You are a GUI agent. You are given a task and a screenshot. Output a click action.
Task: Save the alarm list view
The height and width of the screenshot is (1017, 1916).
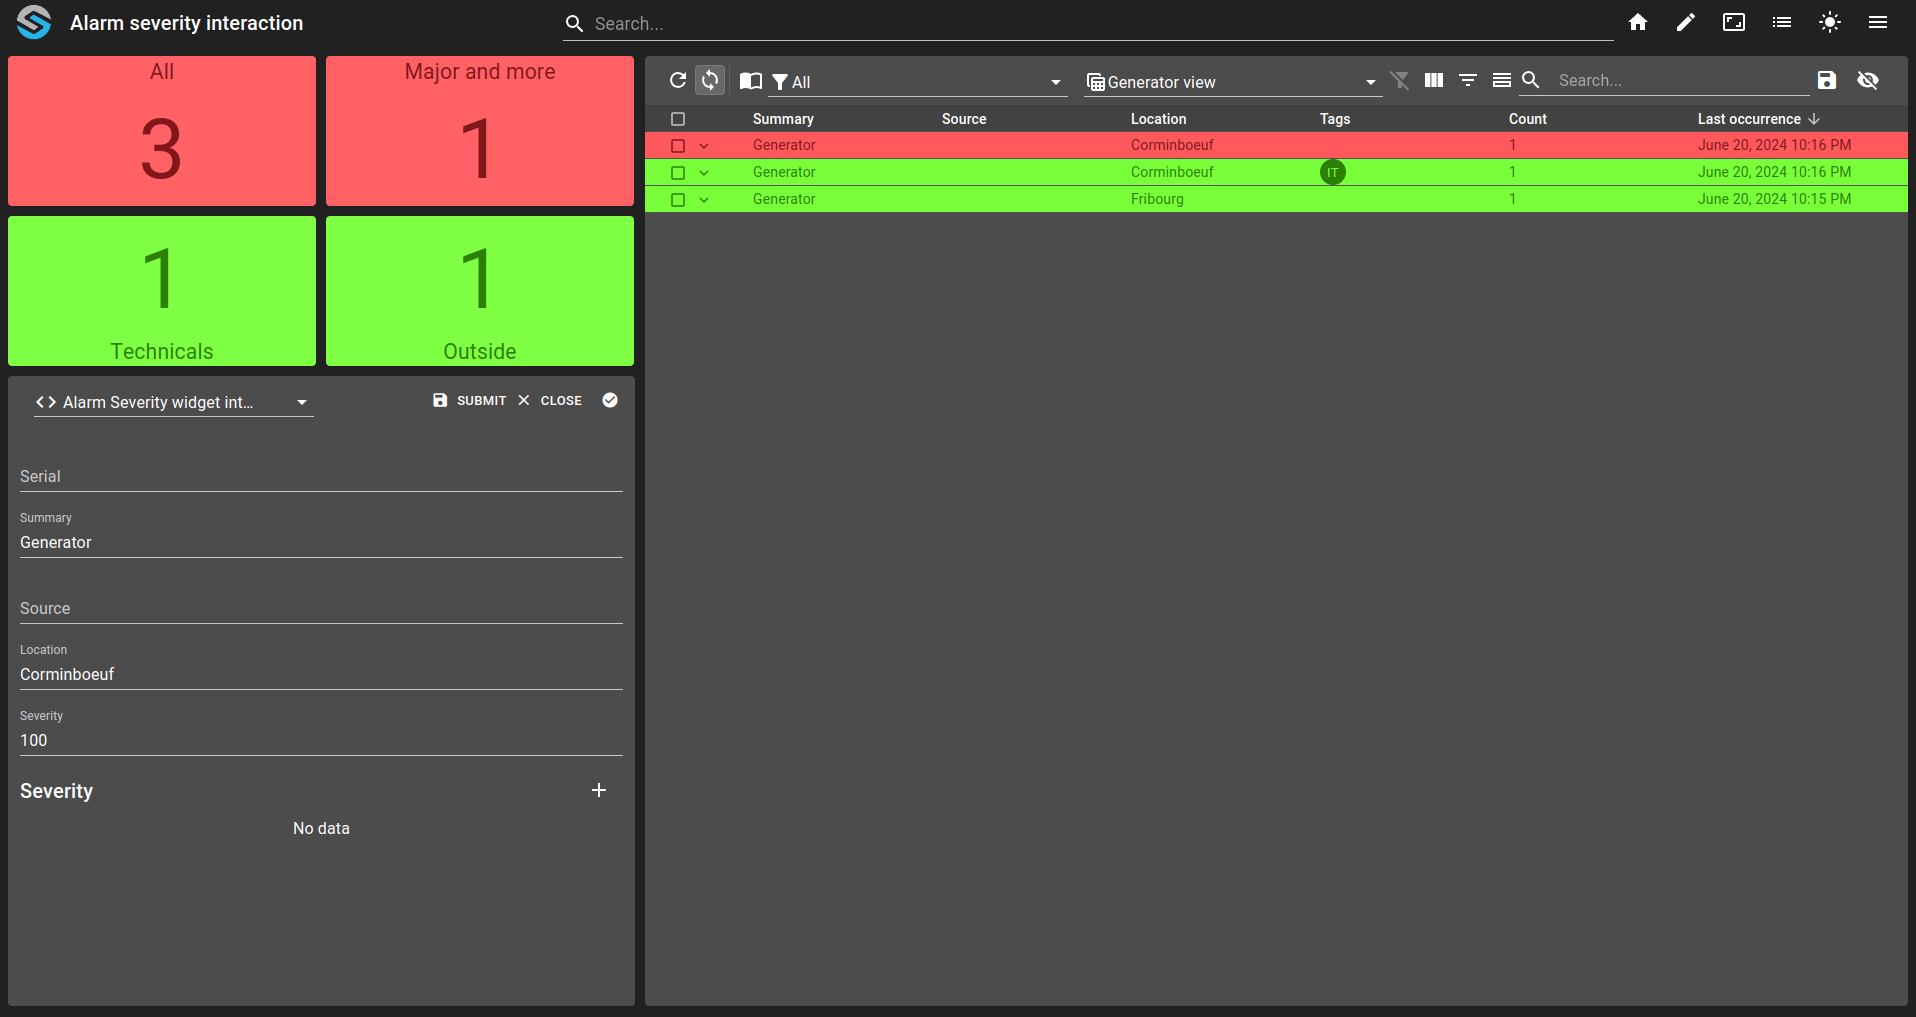[x=1827, y=80]
